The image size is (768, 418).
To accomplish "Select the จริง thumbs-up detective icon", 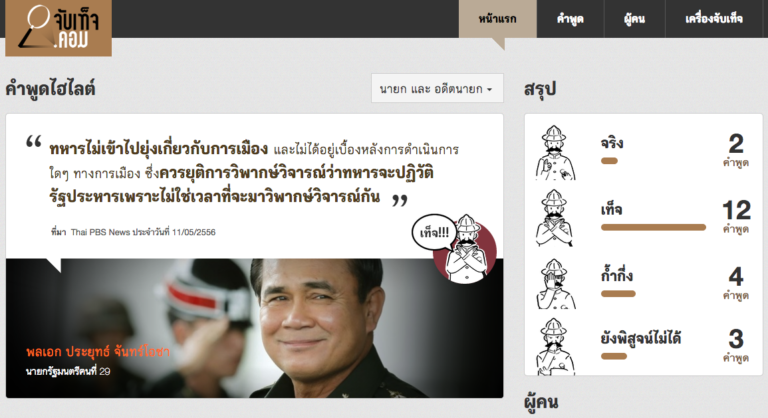I will [555, 152].
